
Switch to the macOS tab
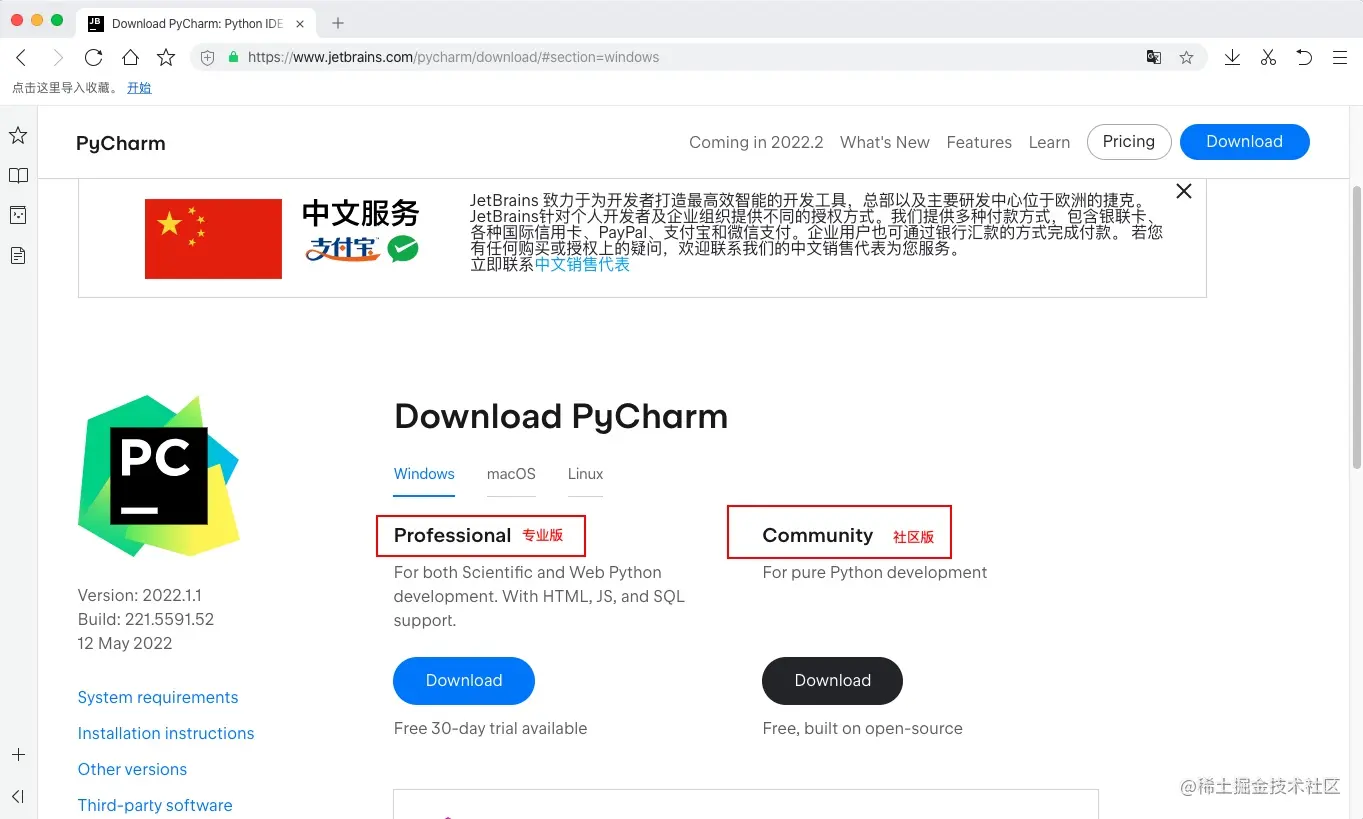pyautogui.click(x=511, y=474)
